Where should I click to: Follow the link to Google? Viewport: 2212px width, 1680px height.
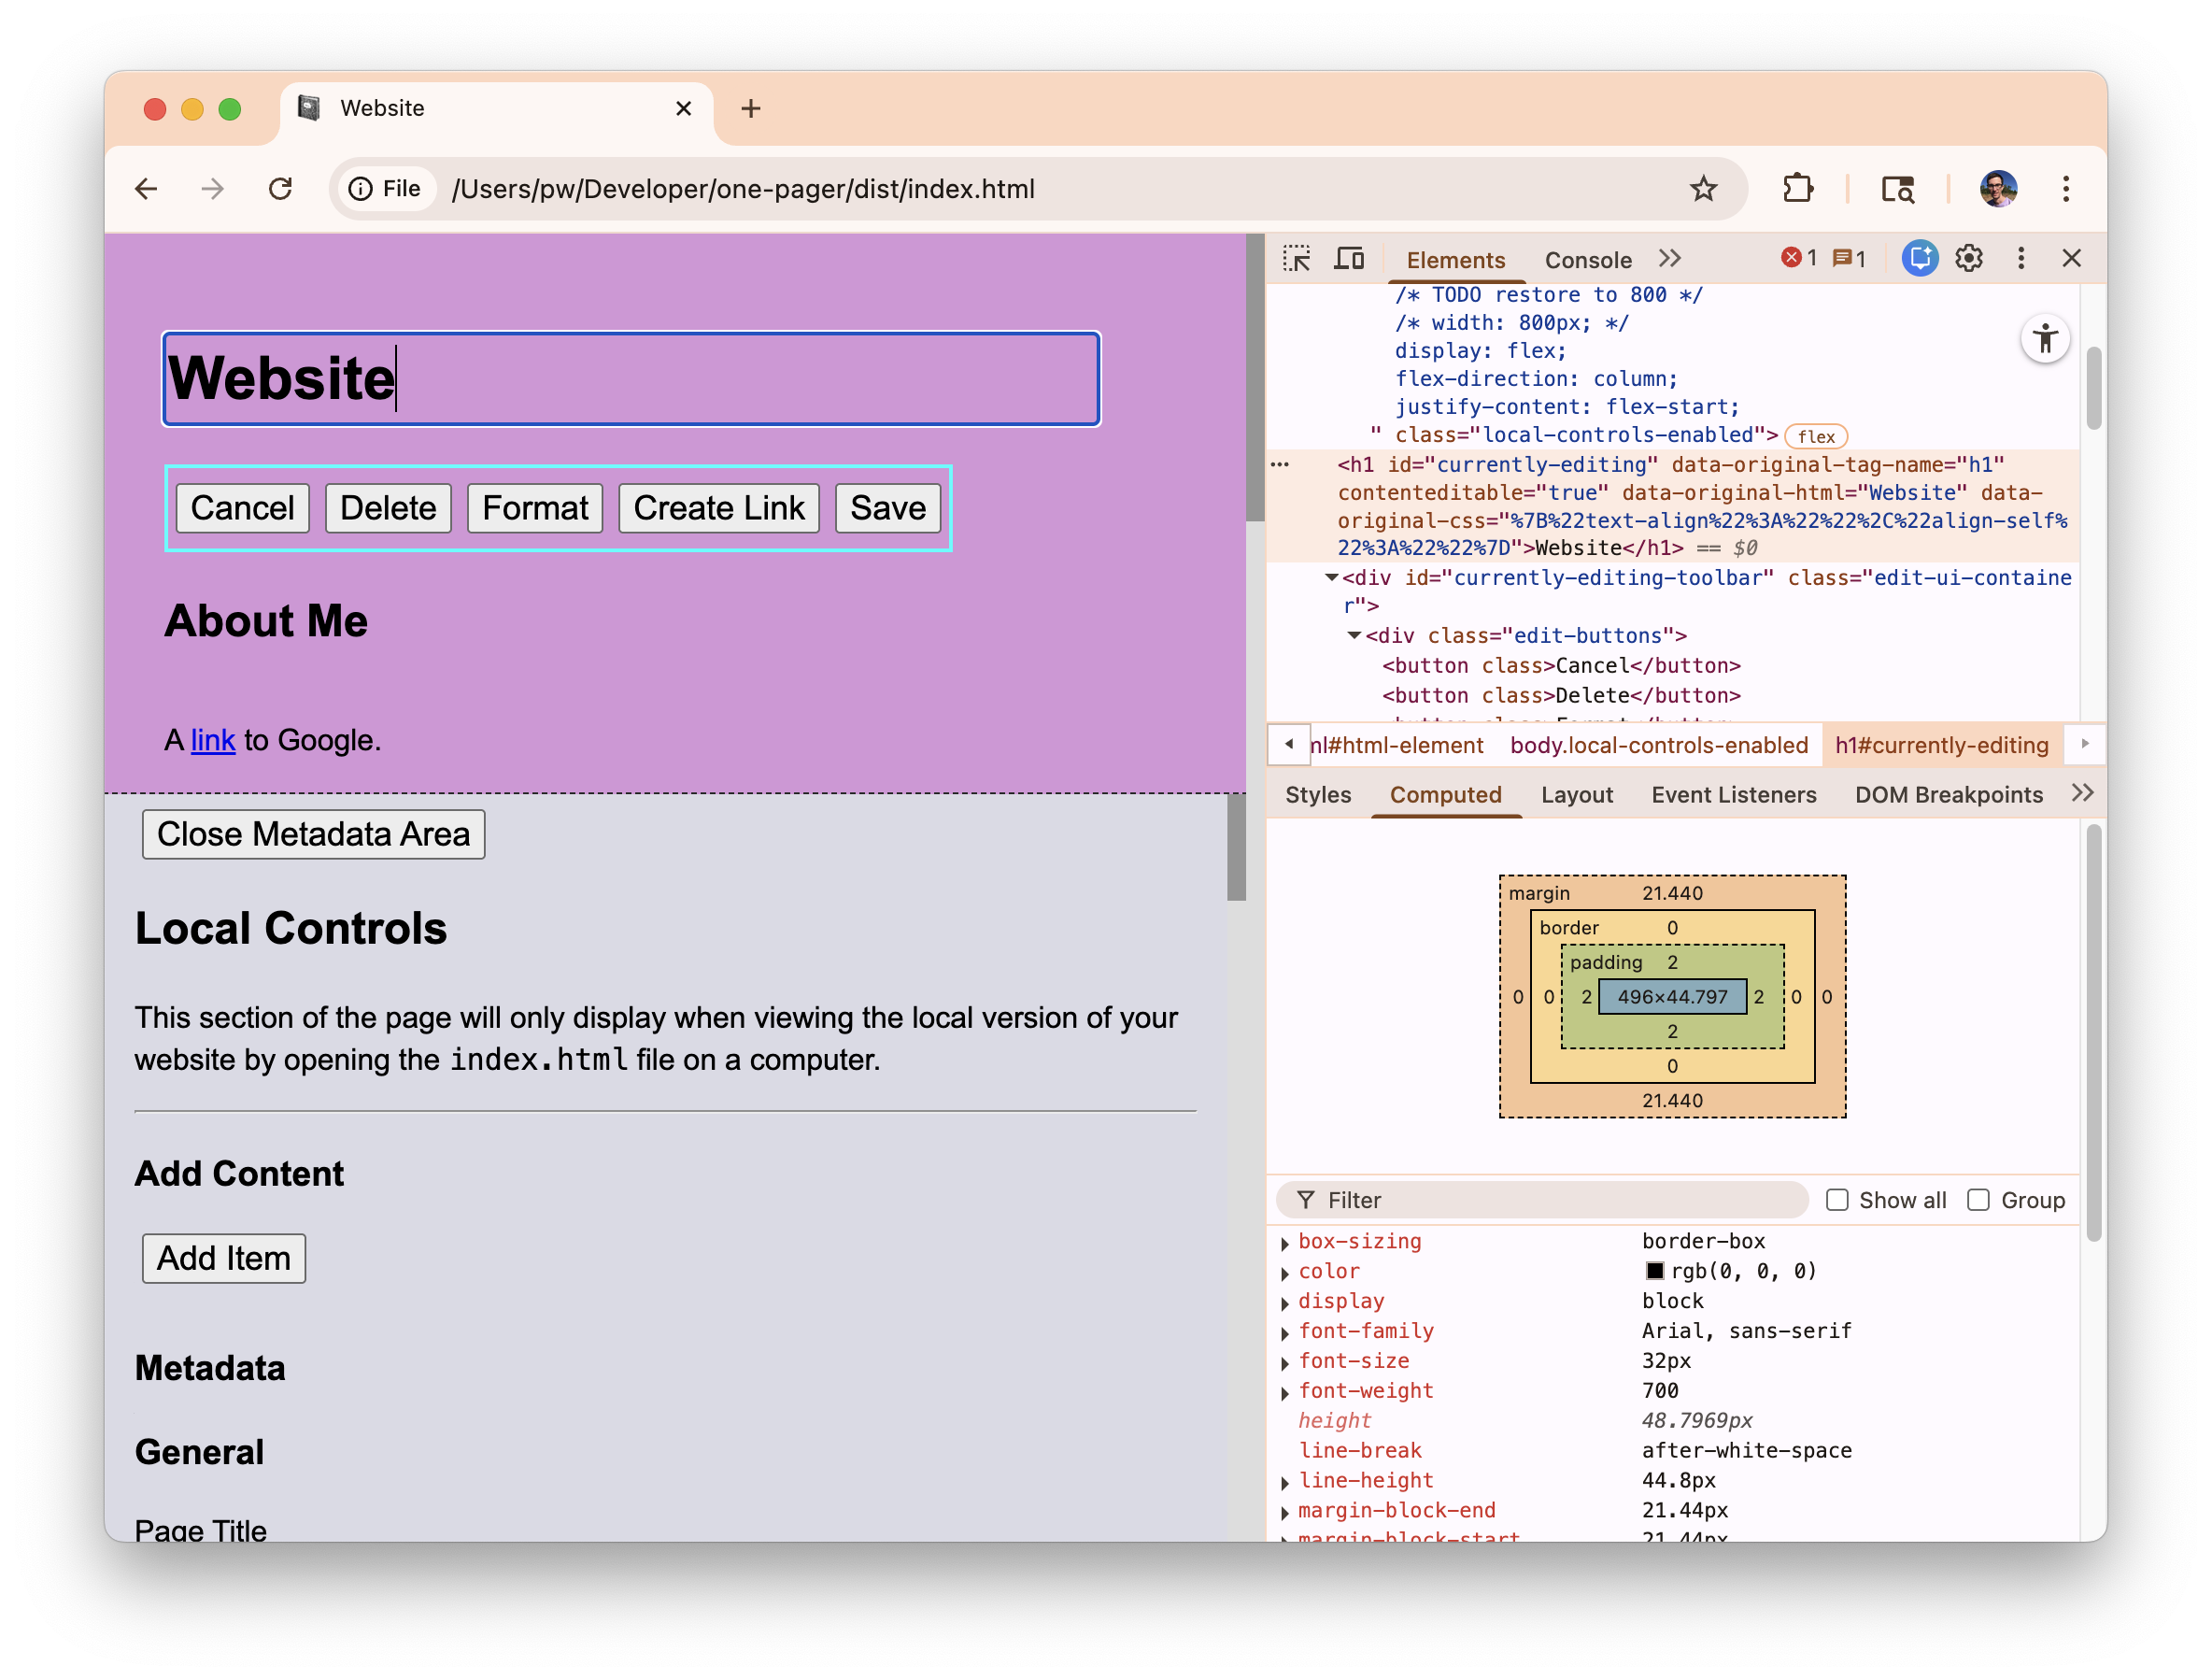tap(212, 740)
